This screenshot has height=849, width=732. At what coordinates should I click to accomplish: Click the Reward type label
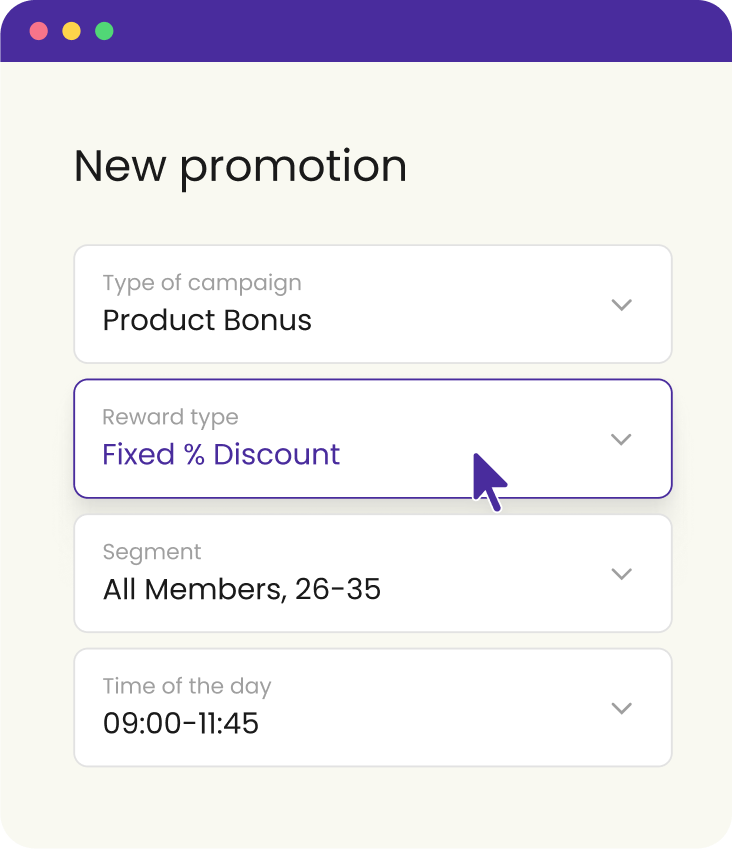click(x=170, y=417)
